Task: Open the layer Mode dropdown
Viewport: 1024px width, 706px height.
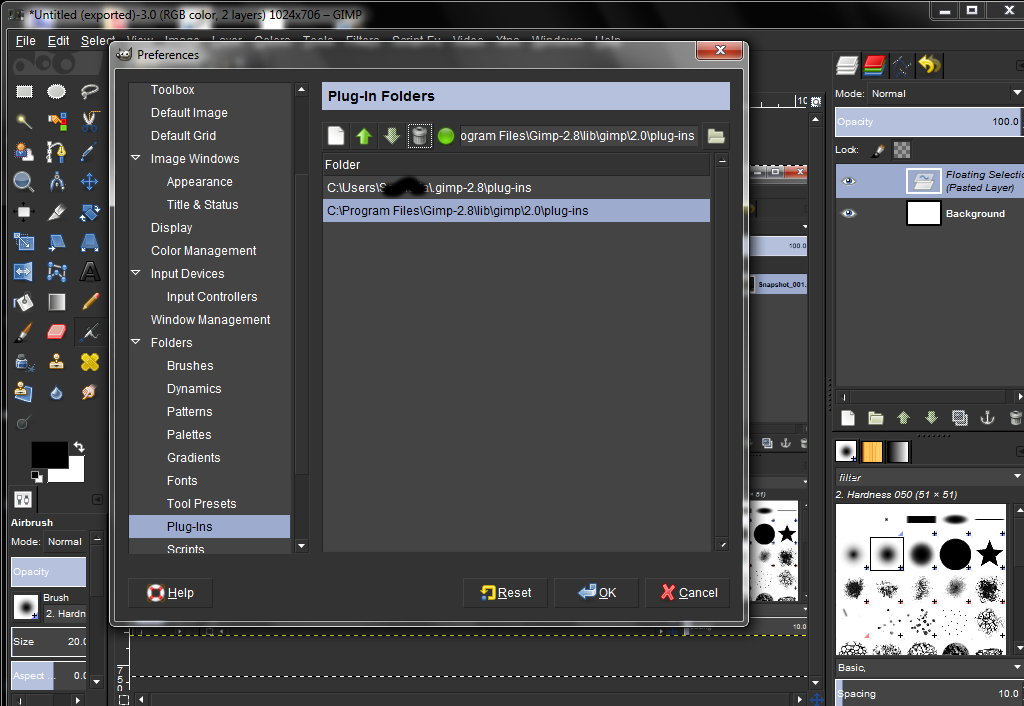Action: coord(945,93)
